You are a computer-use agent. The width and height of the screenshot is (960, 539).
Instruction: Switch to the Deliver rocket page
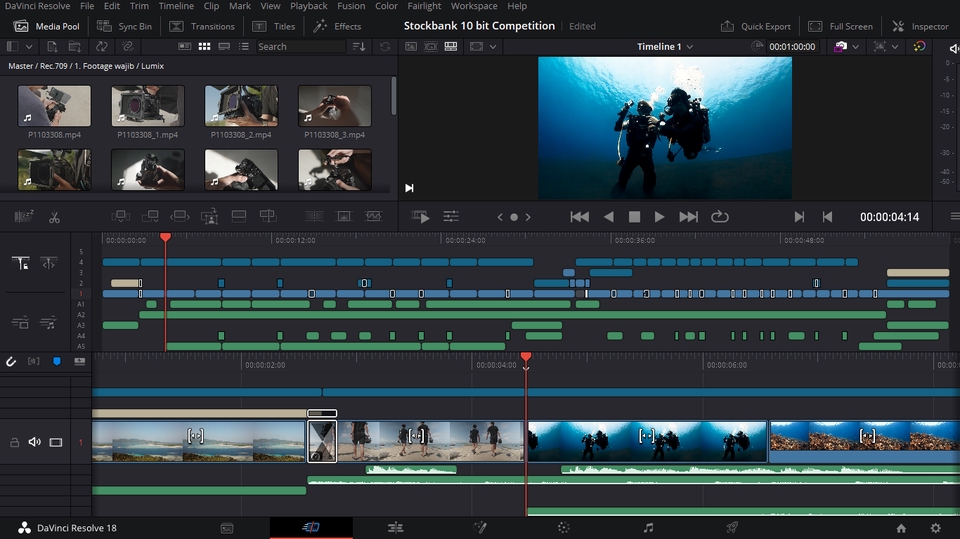click(732, 528)
